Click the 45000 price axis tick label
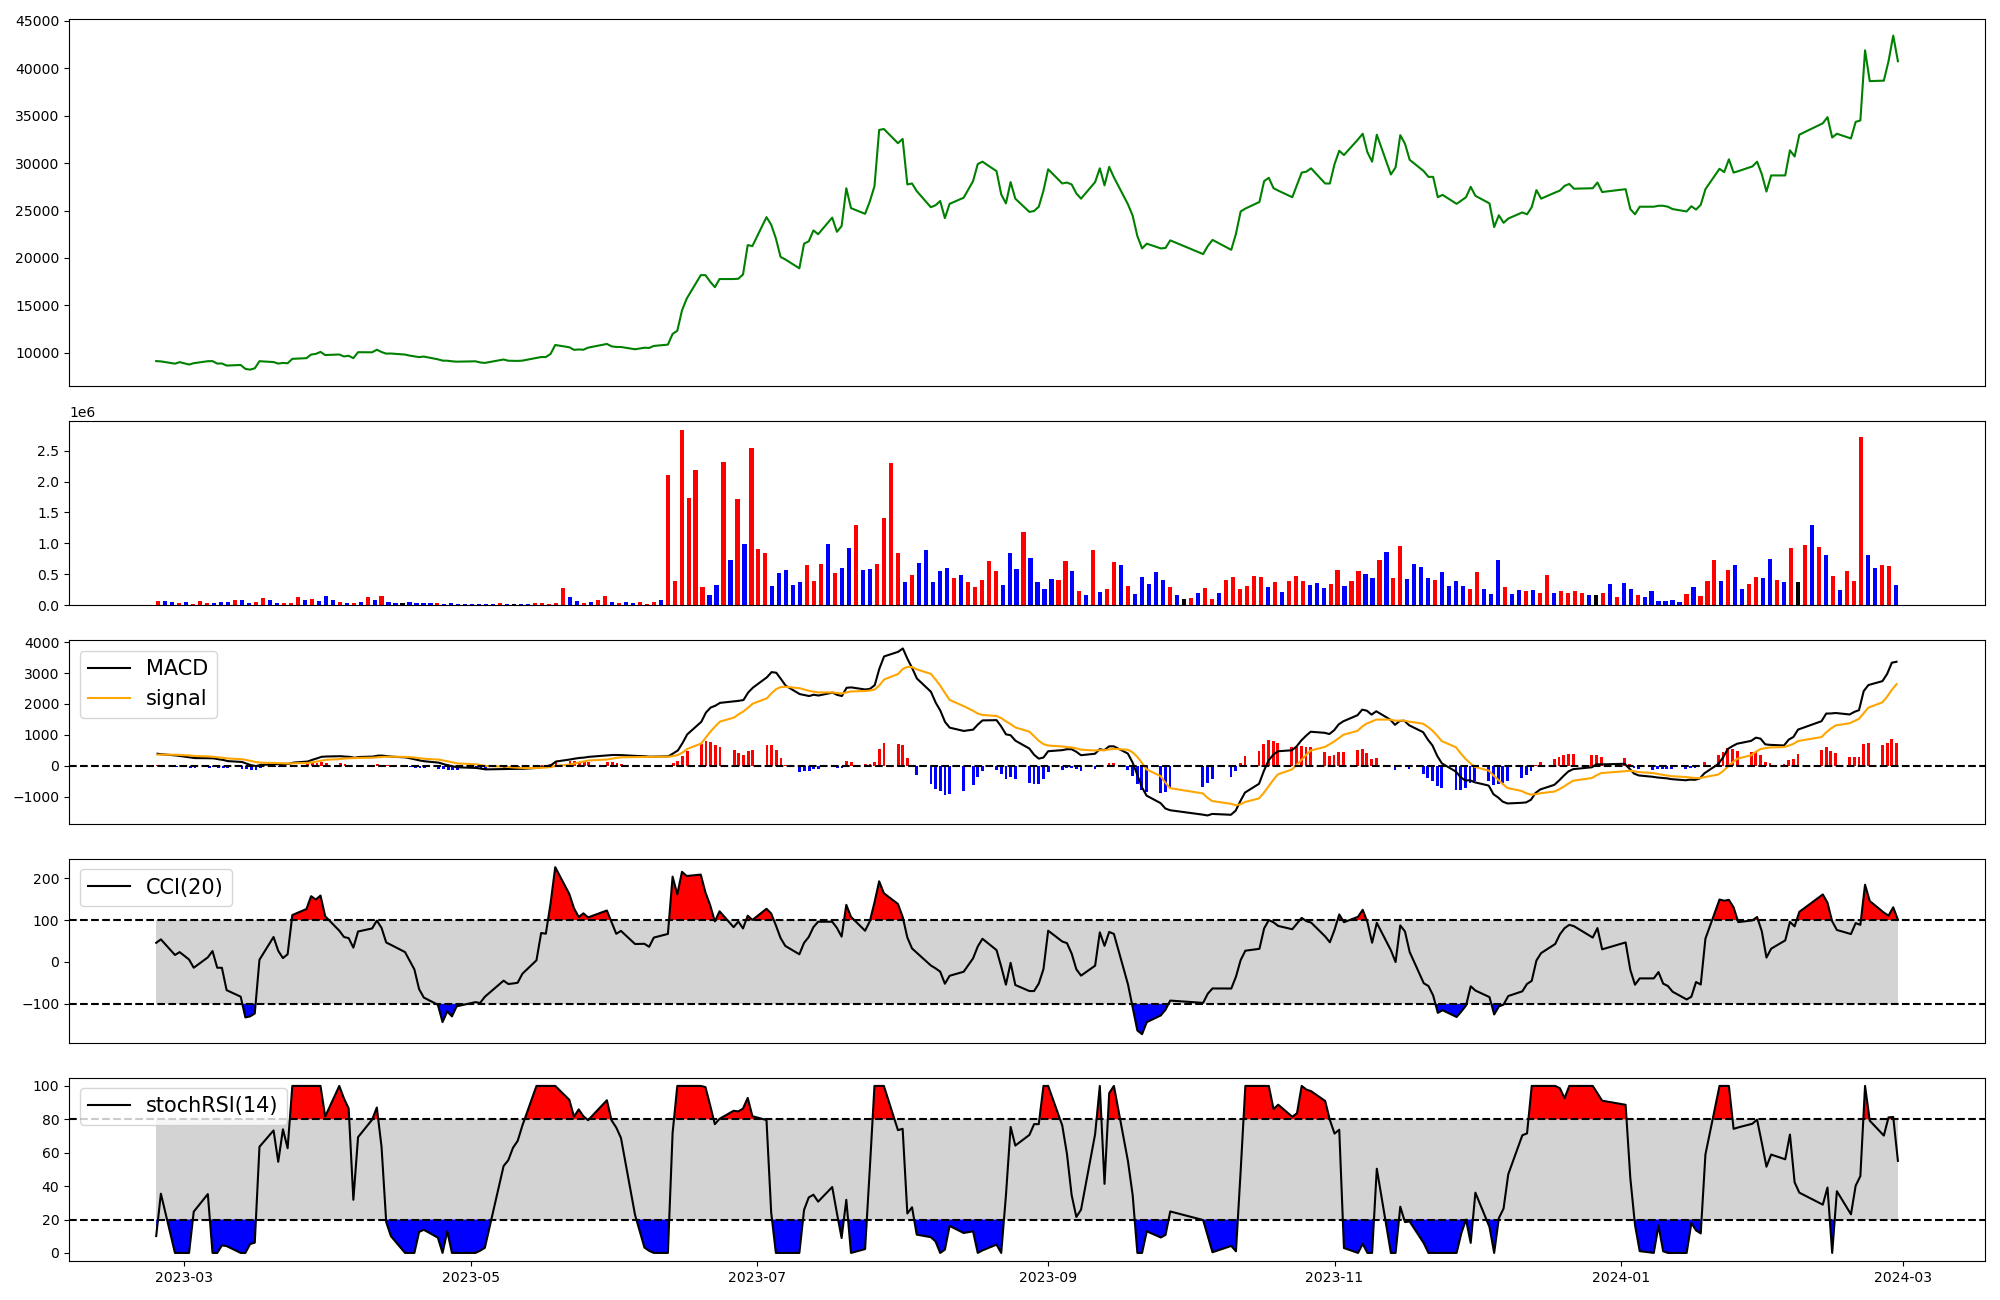 [36, 21]
